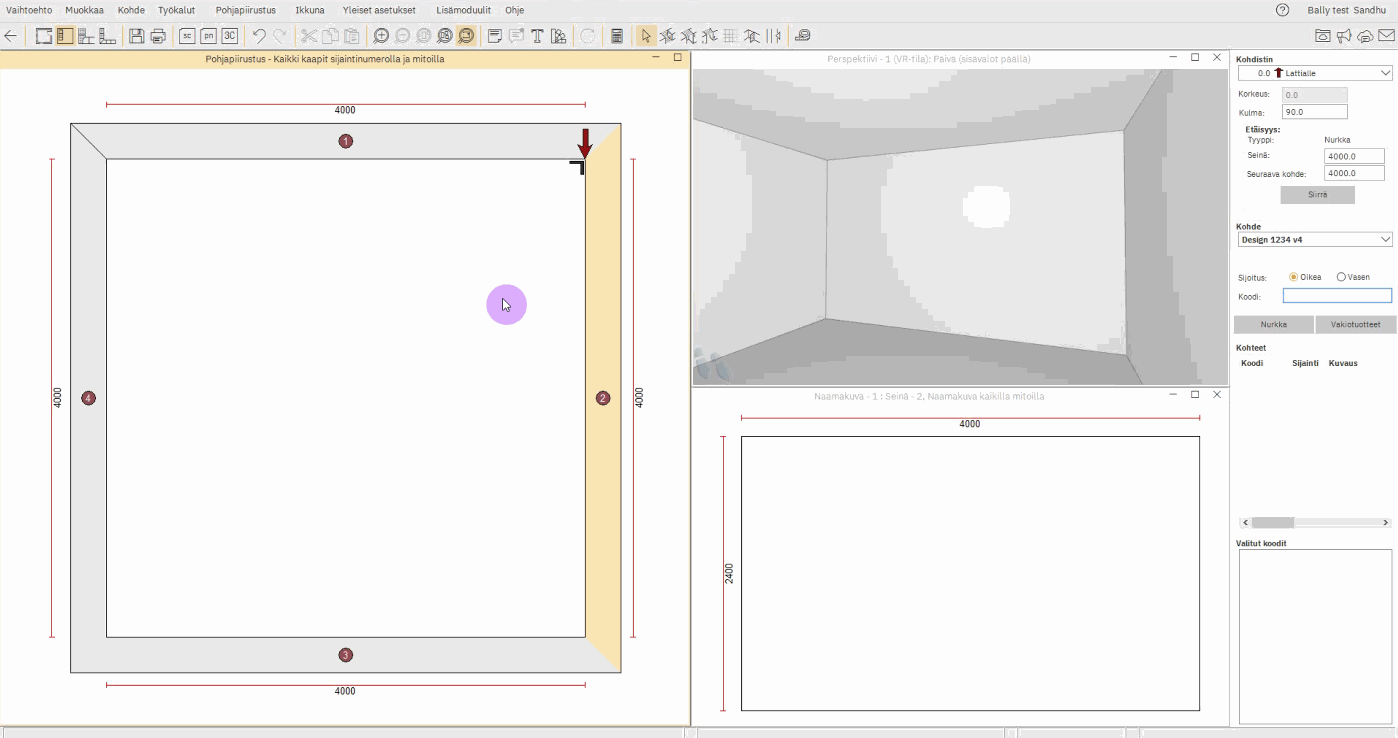Viewport: 1398px width, 738px height.
Task: Choose the Vasen placement option
Action: tap(1341, 277)
